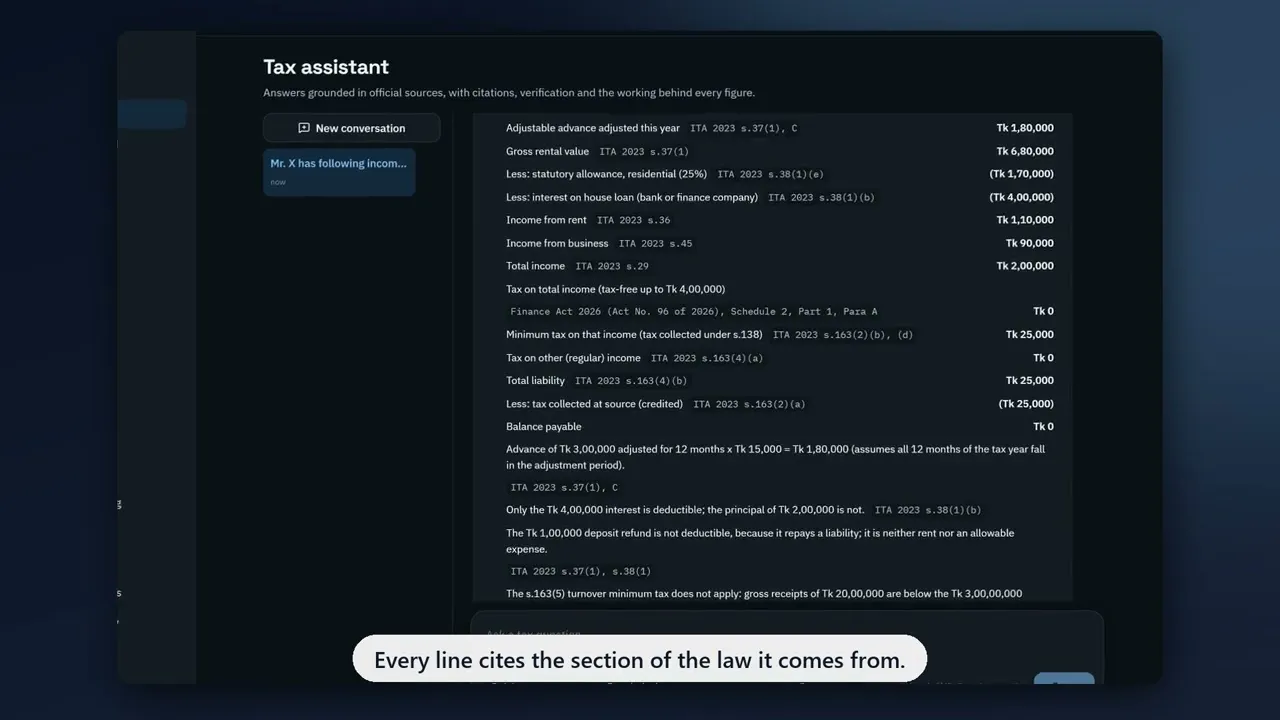1280x720 pixels.
Task: Select the "Income from business" label
Action: click(557, 243)
